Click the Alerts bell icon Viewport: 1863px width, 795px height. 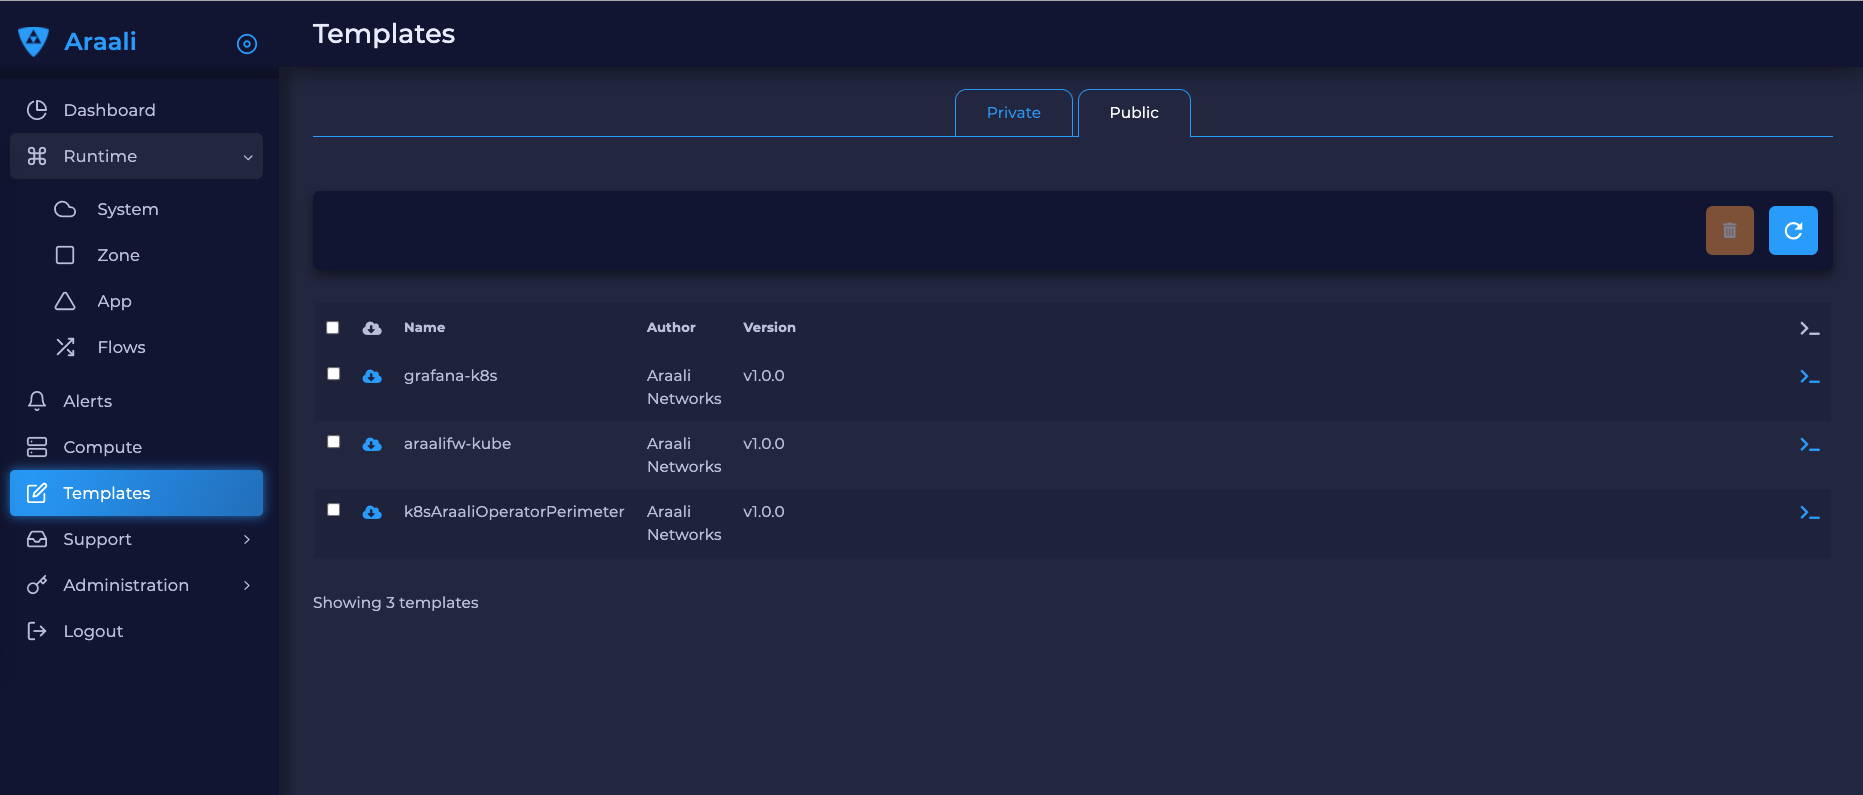[37, 401]
